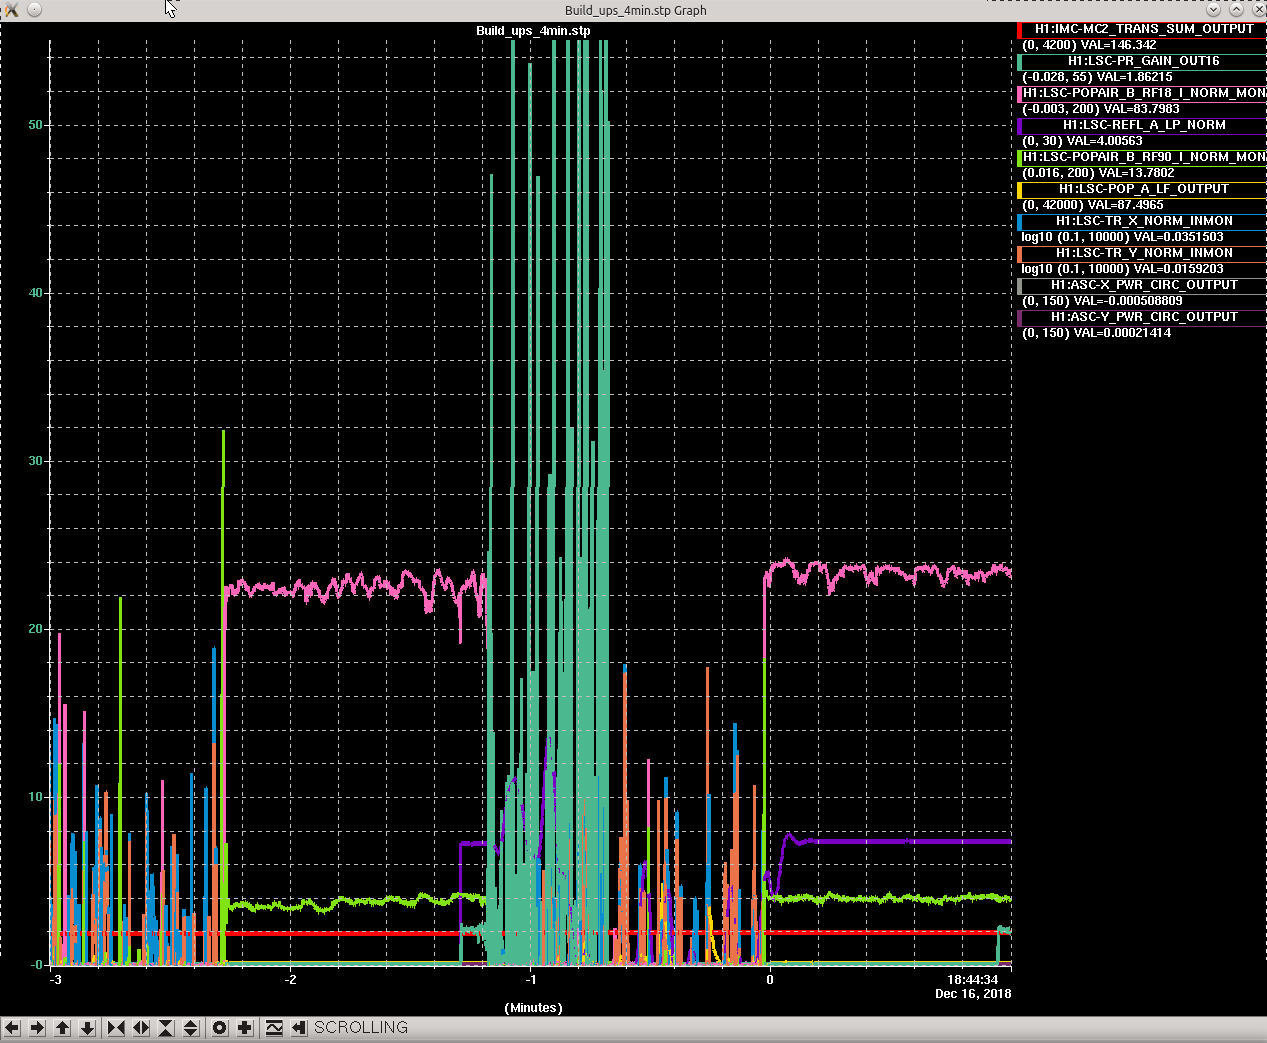Viewport: 1267px width, 1043px height.
Task: Click the log10 value VAL=0.0351503
Action: 1178,237
